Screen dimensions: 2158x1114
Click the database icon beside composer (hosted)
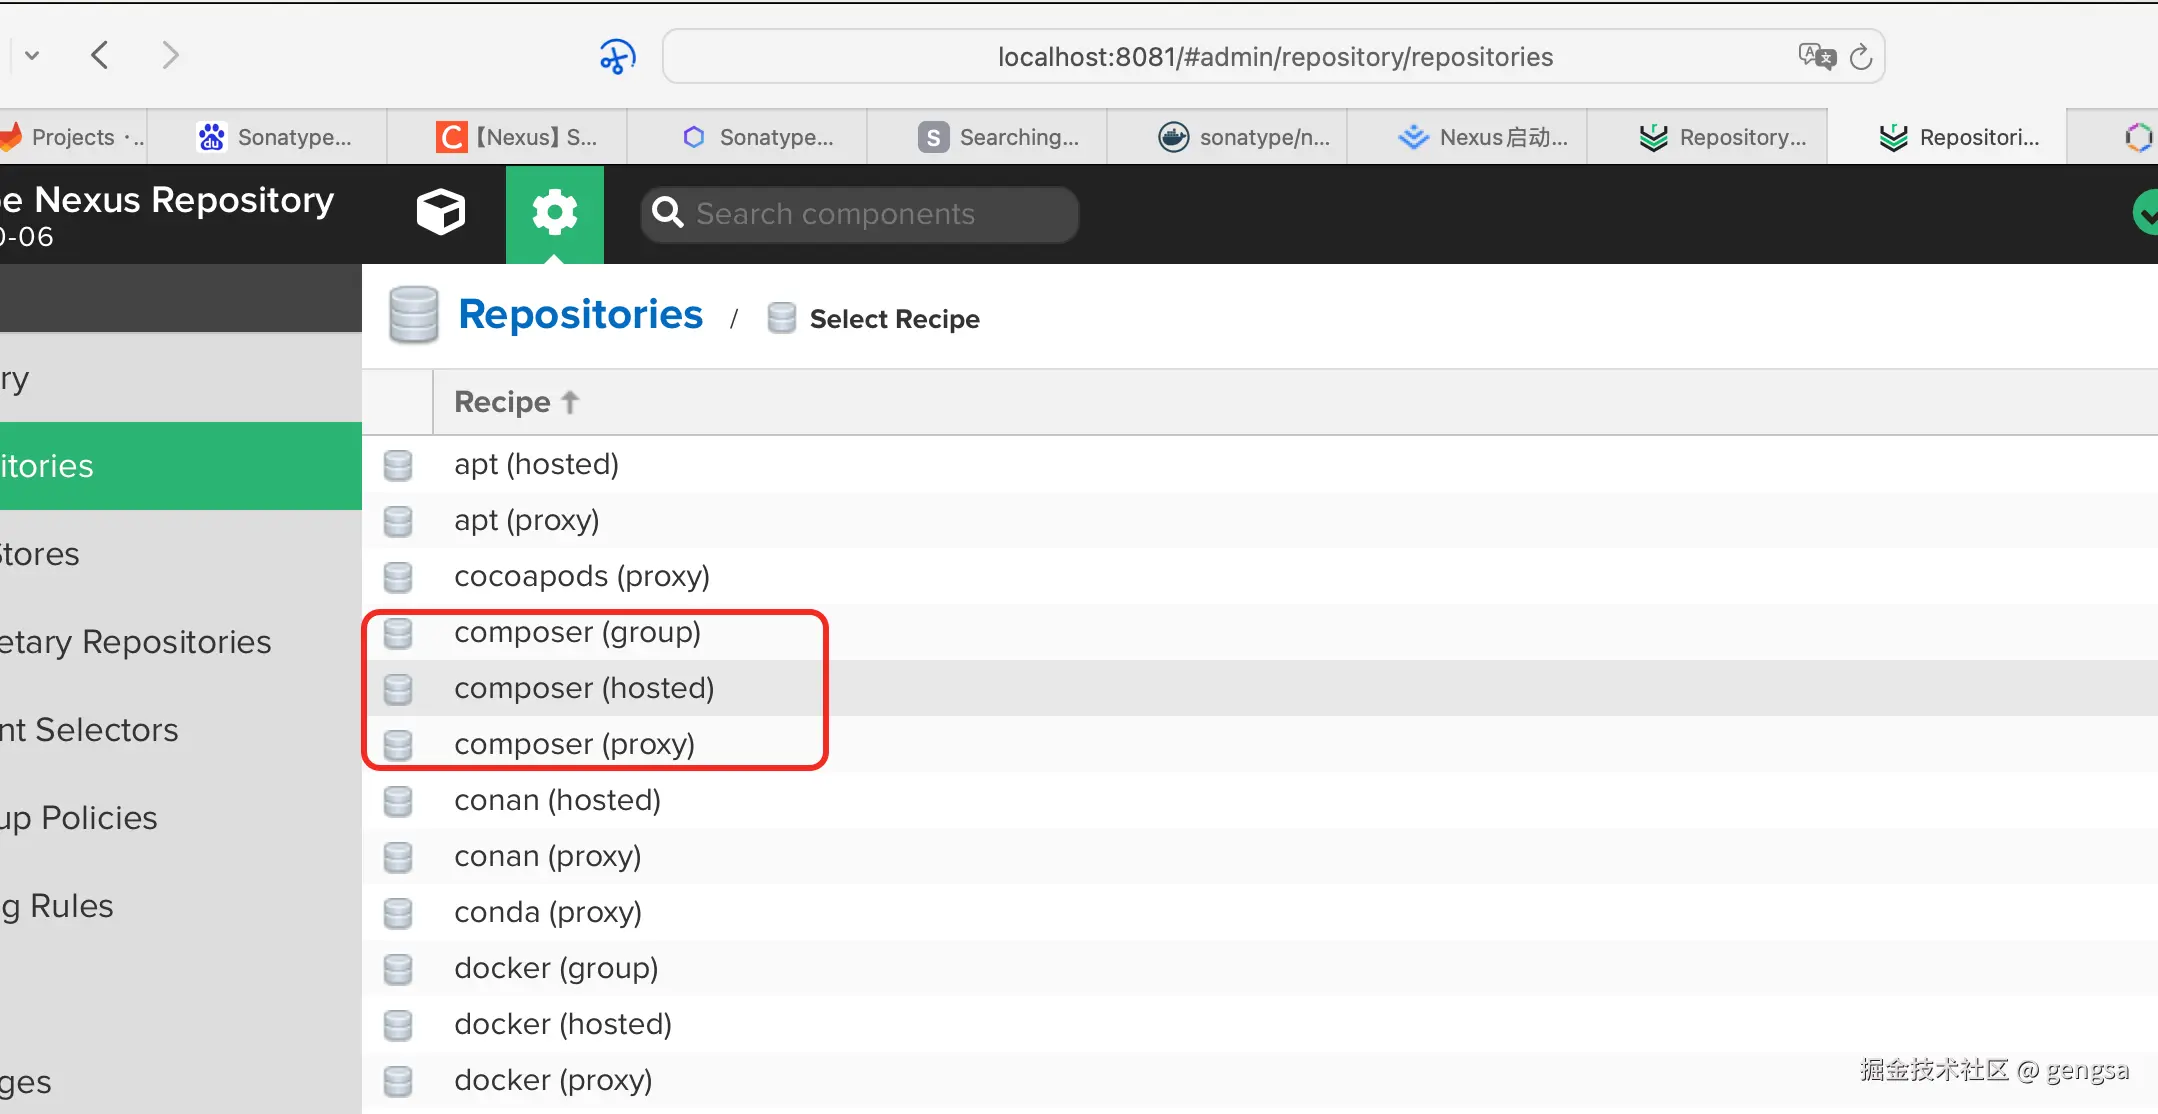click(398, 689)
